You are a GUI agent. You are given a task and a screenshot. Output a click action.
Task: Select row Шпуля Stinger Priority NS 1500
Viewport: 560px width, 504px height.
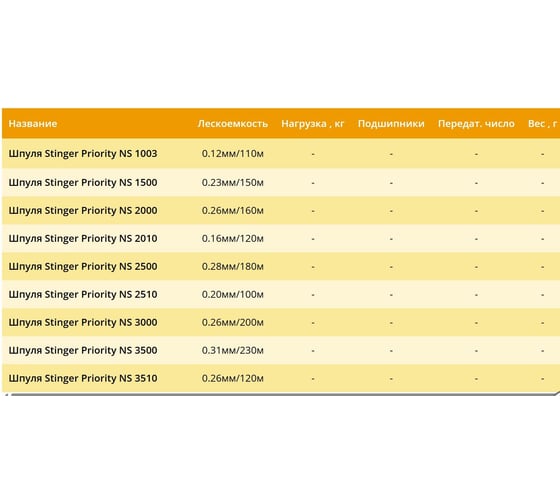click(x=281, y=183)
